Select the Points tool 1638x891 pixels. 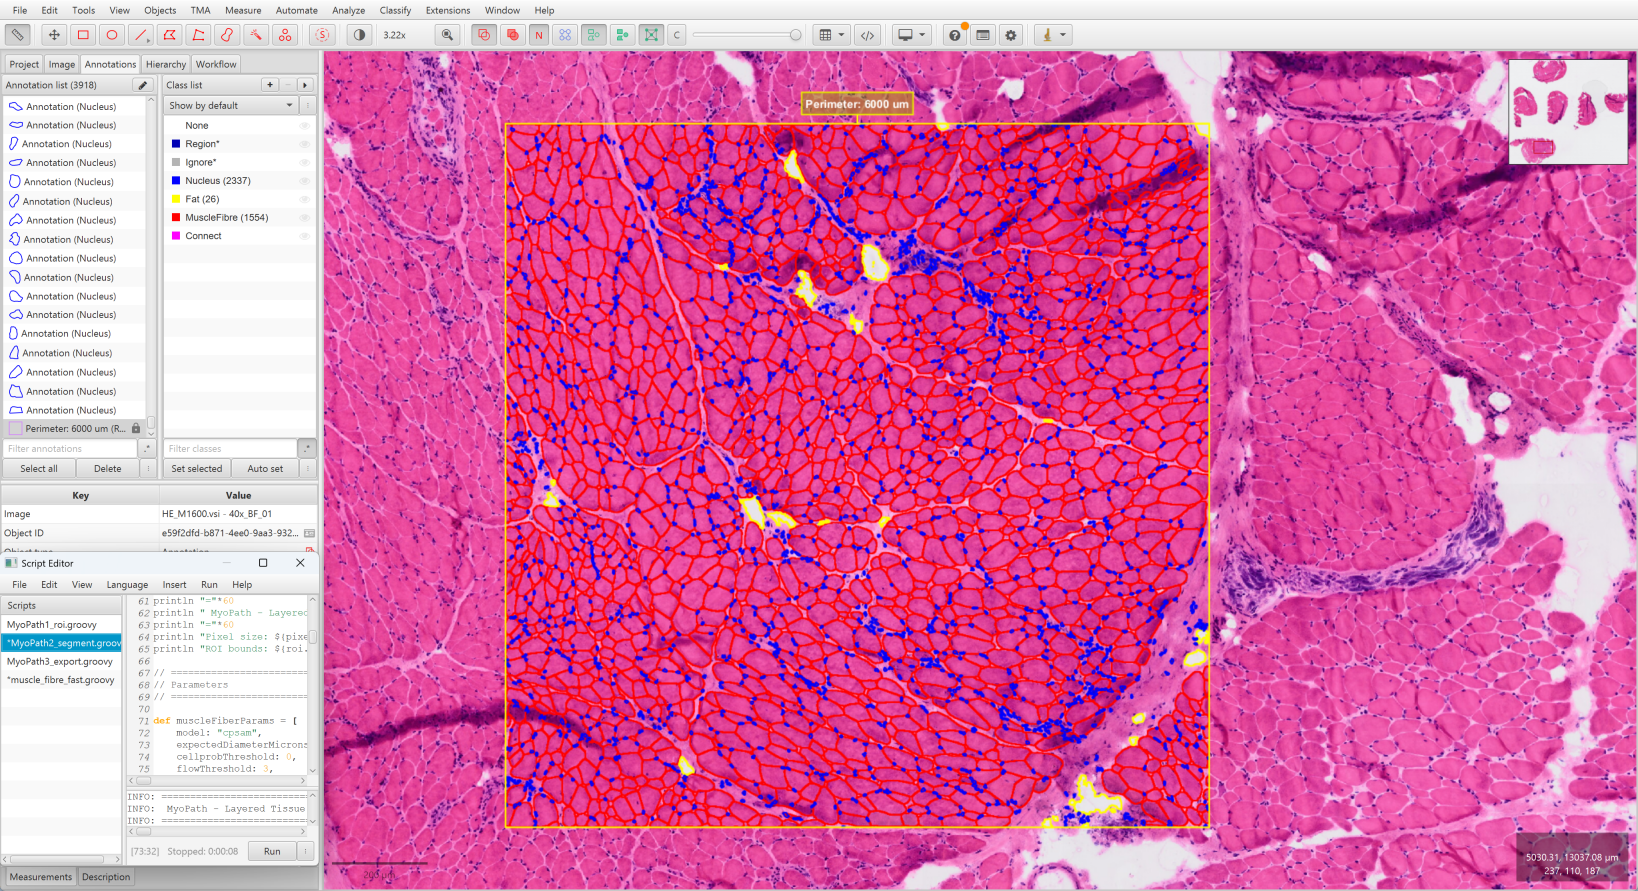(x=285, y=35)
